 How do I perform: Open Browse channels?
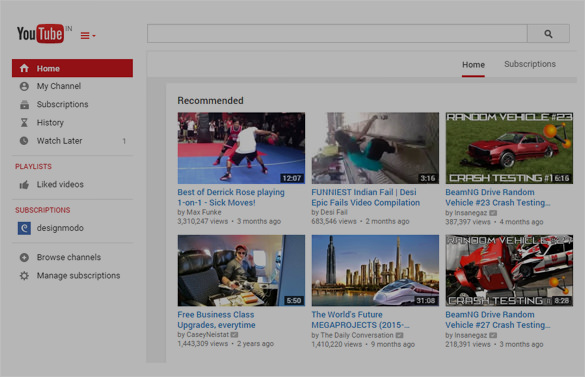coord(69,257)
